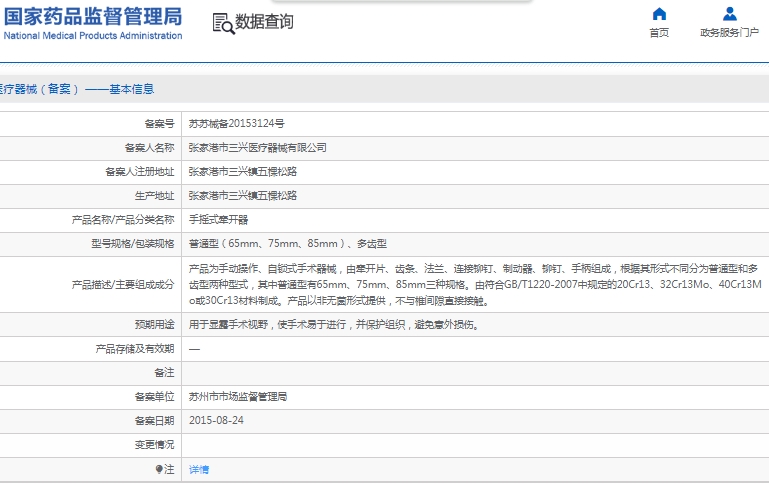Select product name 手摇式牵开器

218,220
